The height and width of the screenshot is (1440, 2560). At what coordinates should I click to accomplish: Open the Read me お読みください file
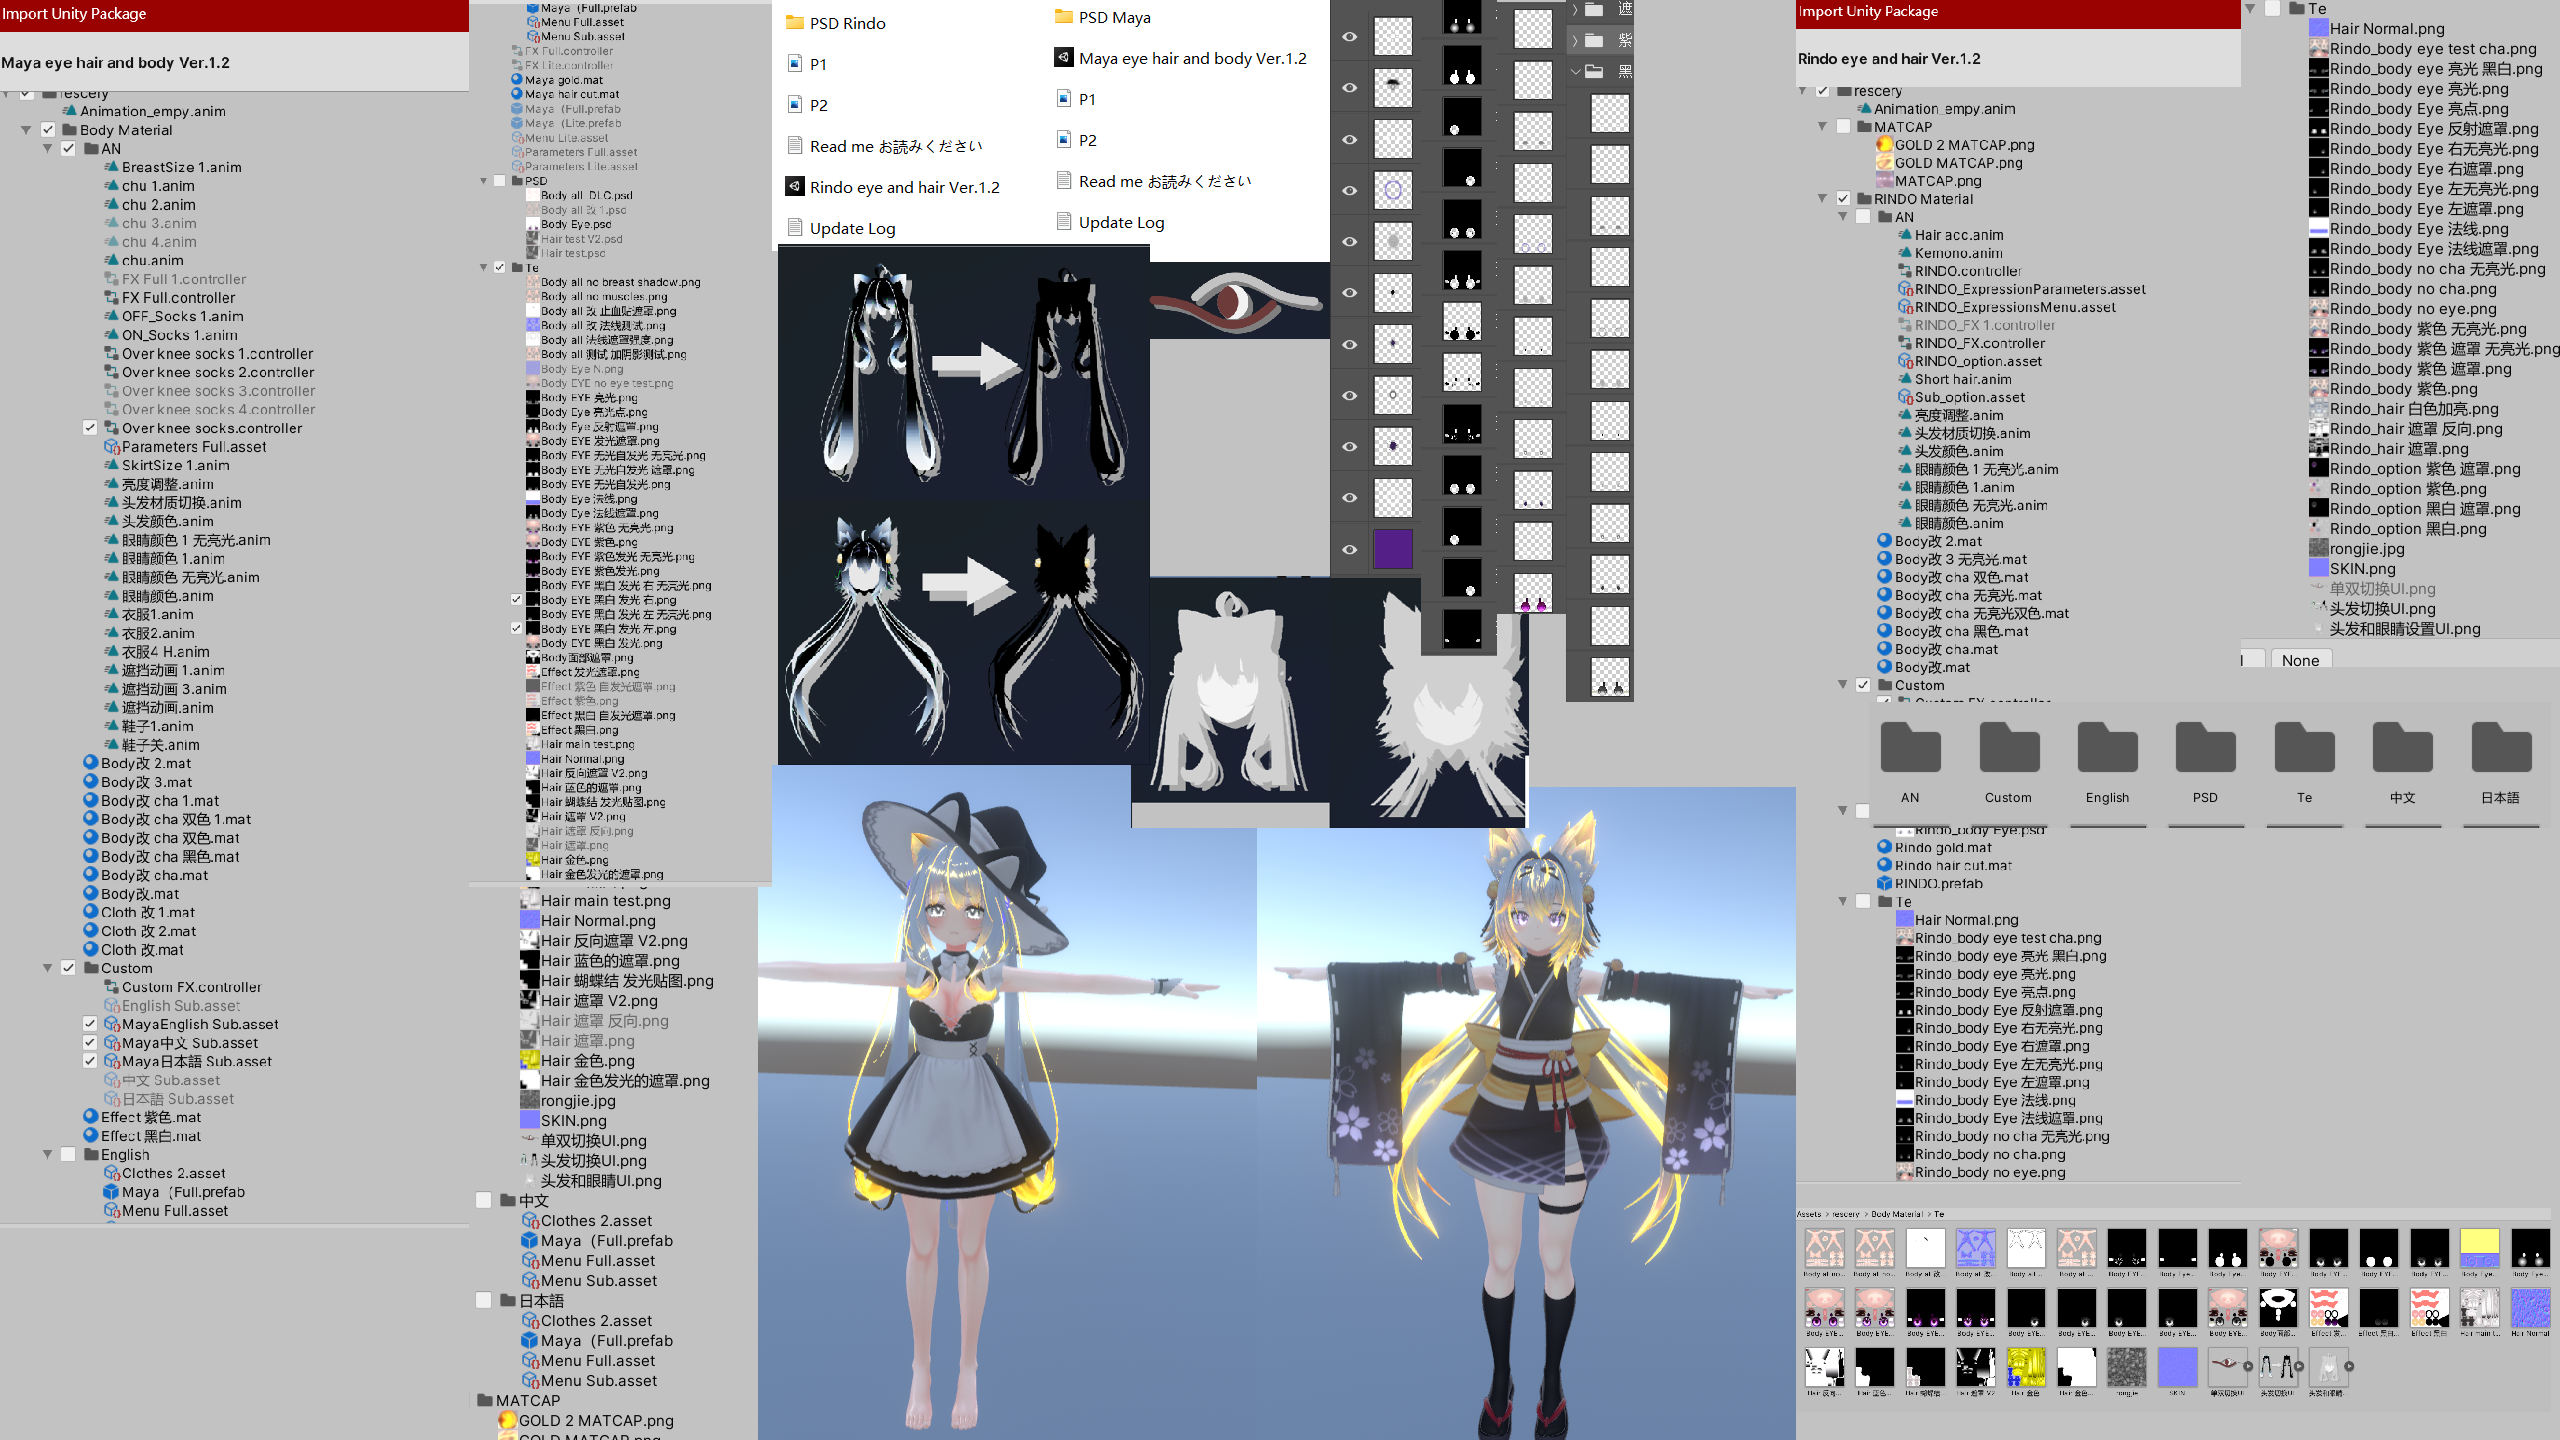[896, 145]
